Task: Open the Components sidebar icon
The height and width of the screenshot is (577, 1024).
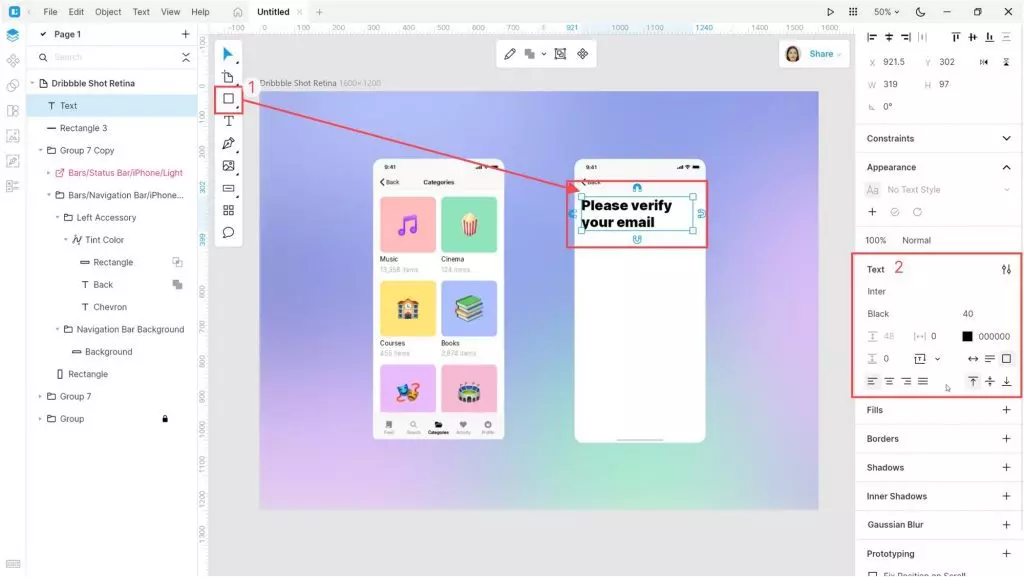Action: coord(13,61)
